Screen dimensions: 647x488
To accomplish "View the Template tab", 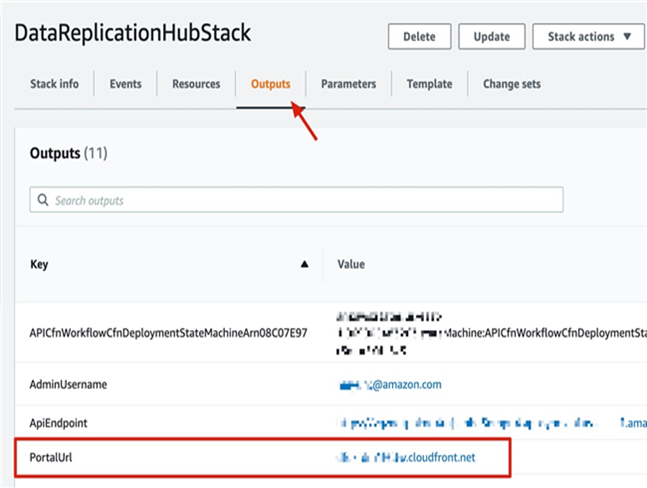I will pos(430,84).
